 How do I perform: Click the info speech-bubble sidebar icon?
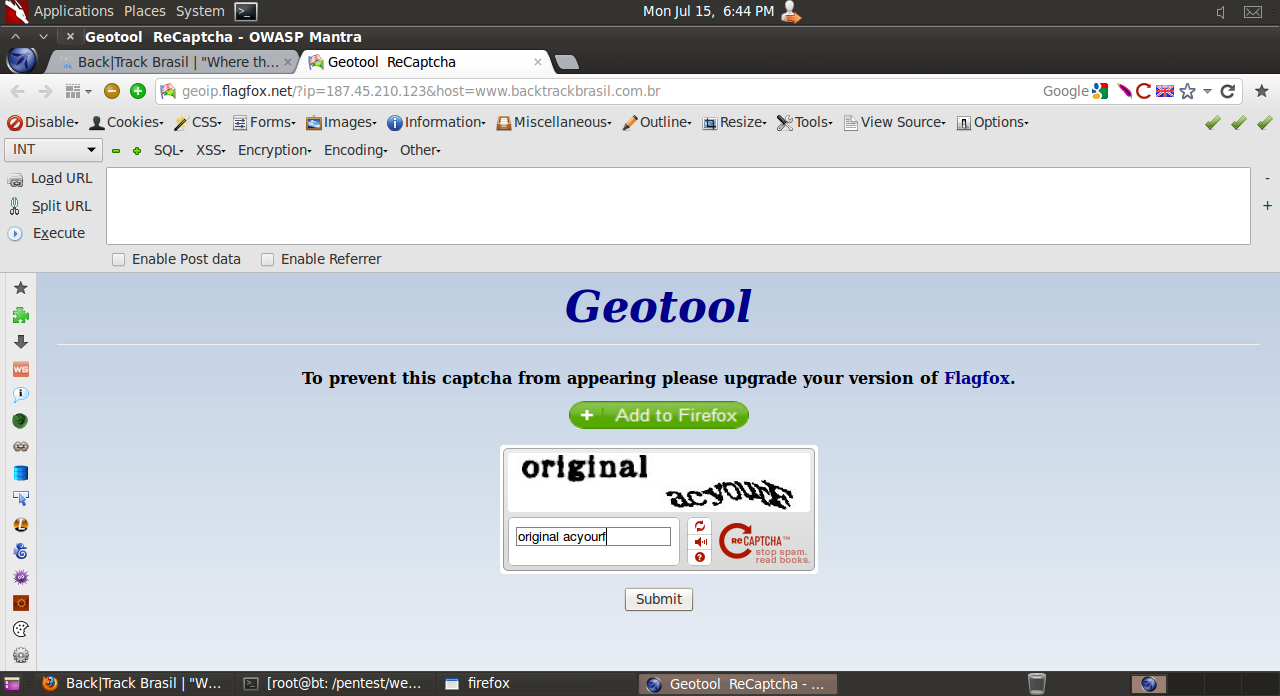(20, 394)
